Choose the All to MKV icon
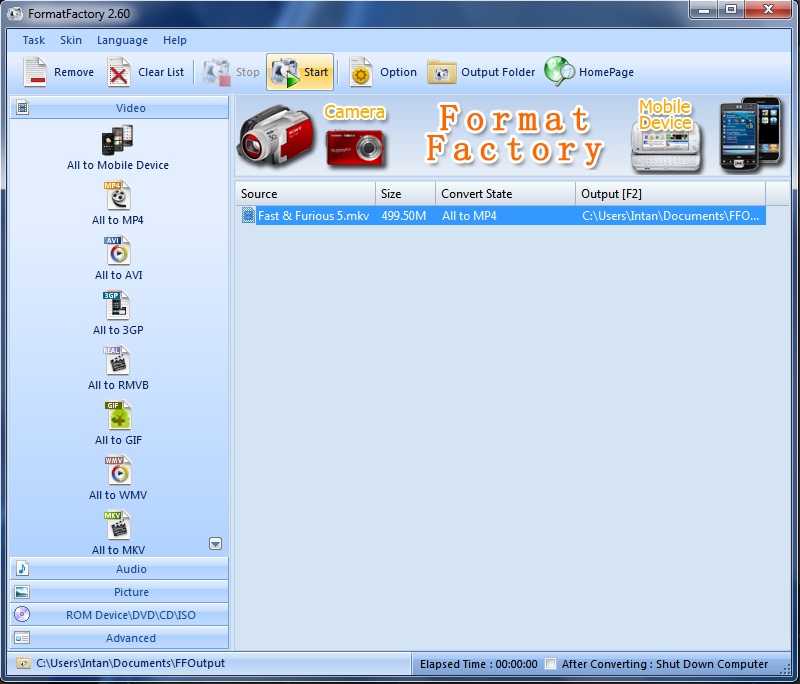 118,526
